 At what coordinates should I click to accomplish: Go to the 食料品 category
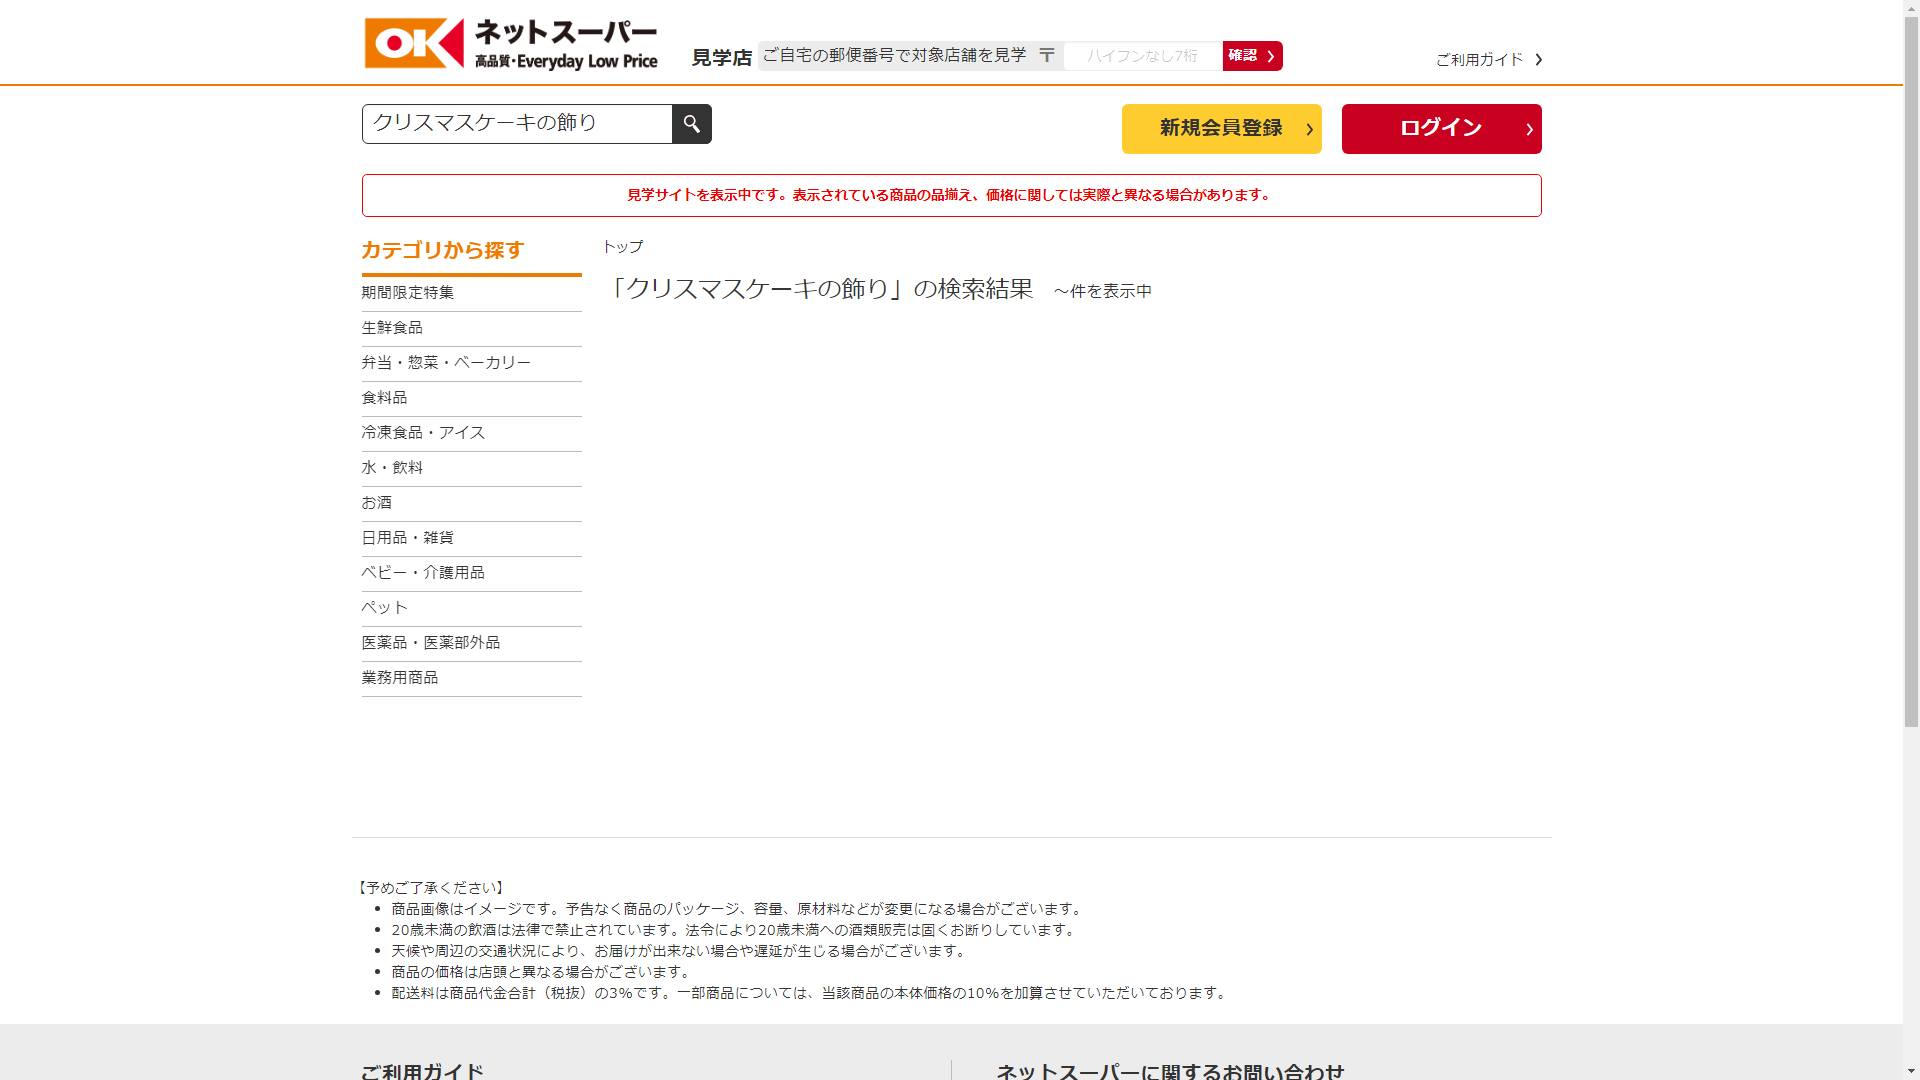pos(384,398)
